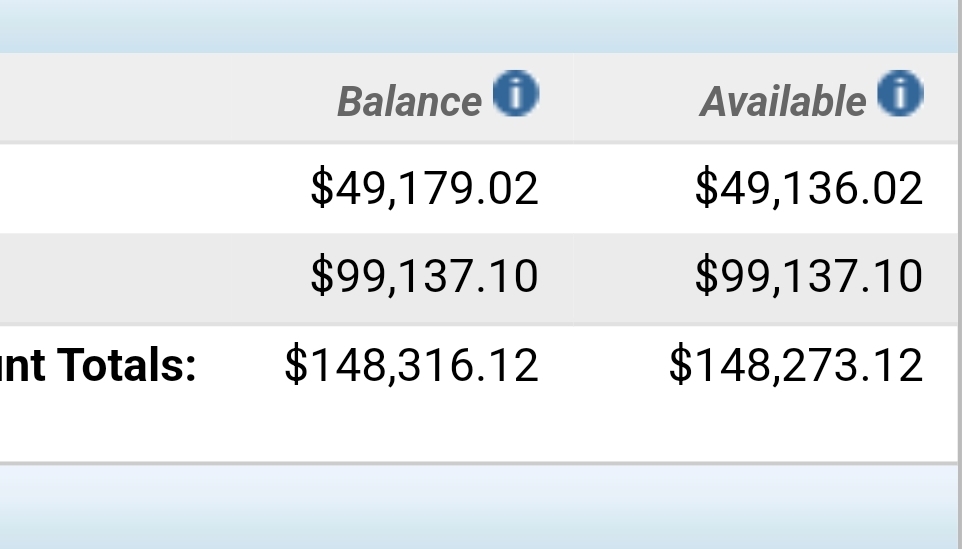The image size is (963, 549).
Task: Select the $99,137.10 value under Available
Action: point(809,276)
